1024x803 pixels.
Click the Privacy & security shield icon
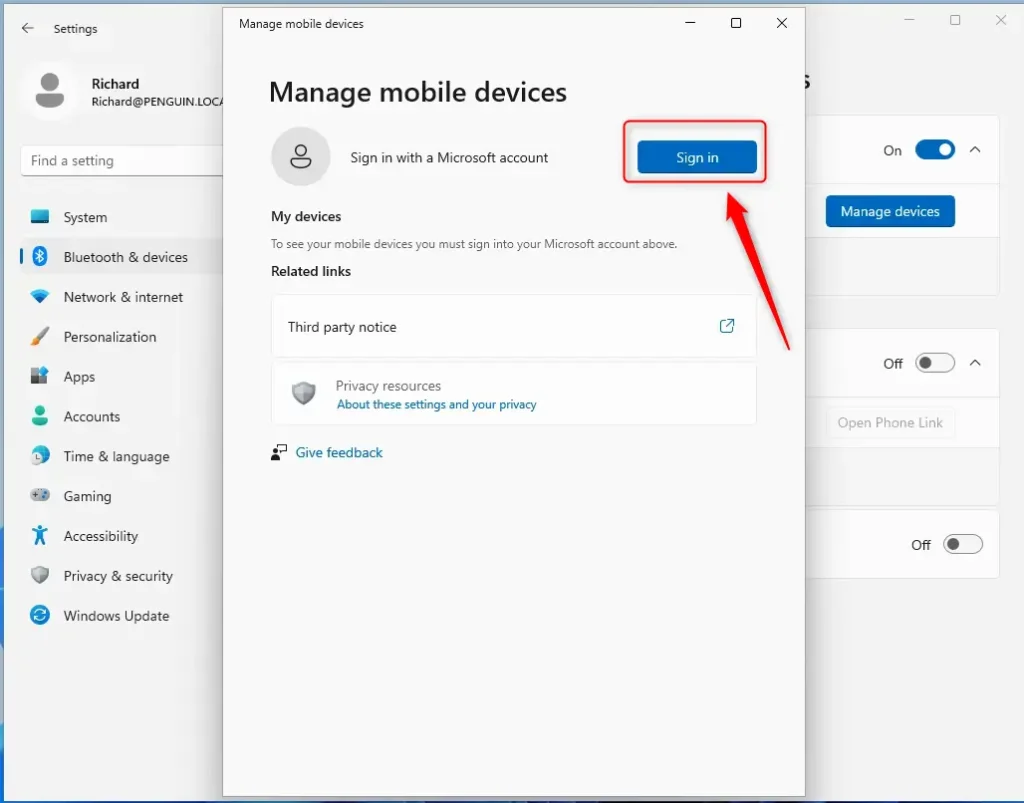pyautogui.click(x=40, y=575)
